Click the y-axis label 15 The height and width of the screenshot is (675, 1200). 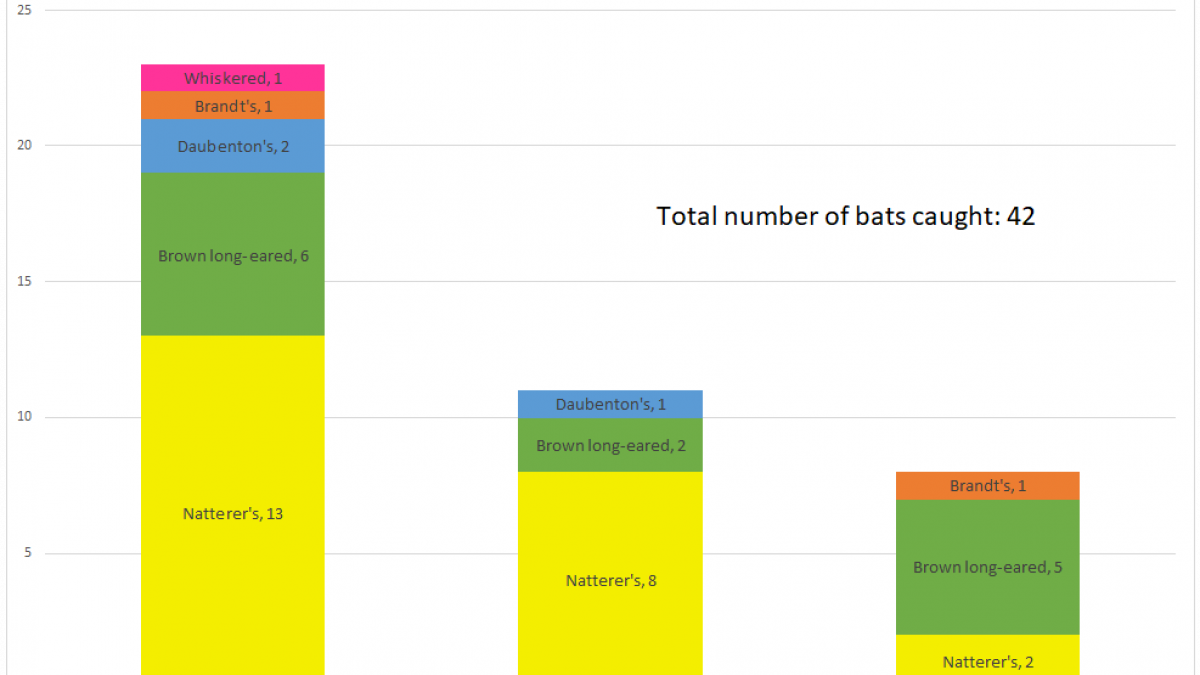point(24,282)
